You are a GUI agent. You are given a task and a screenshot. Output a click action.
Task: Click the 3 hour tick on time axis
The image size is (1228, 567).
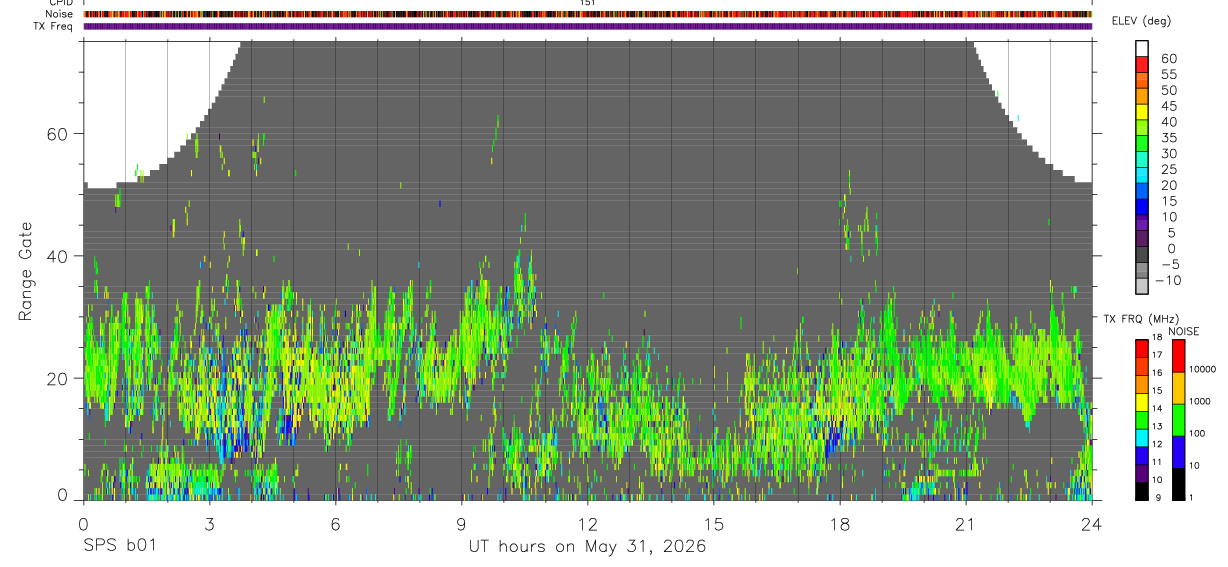tap(209, 523)
